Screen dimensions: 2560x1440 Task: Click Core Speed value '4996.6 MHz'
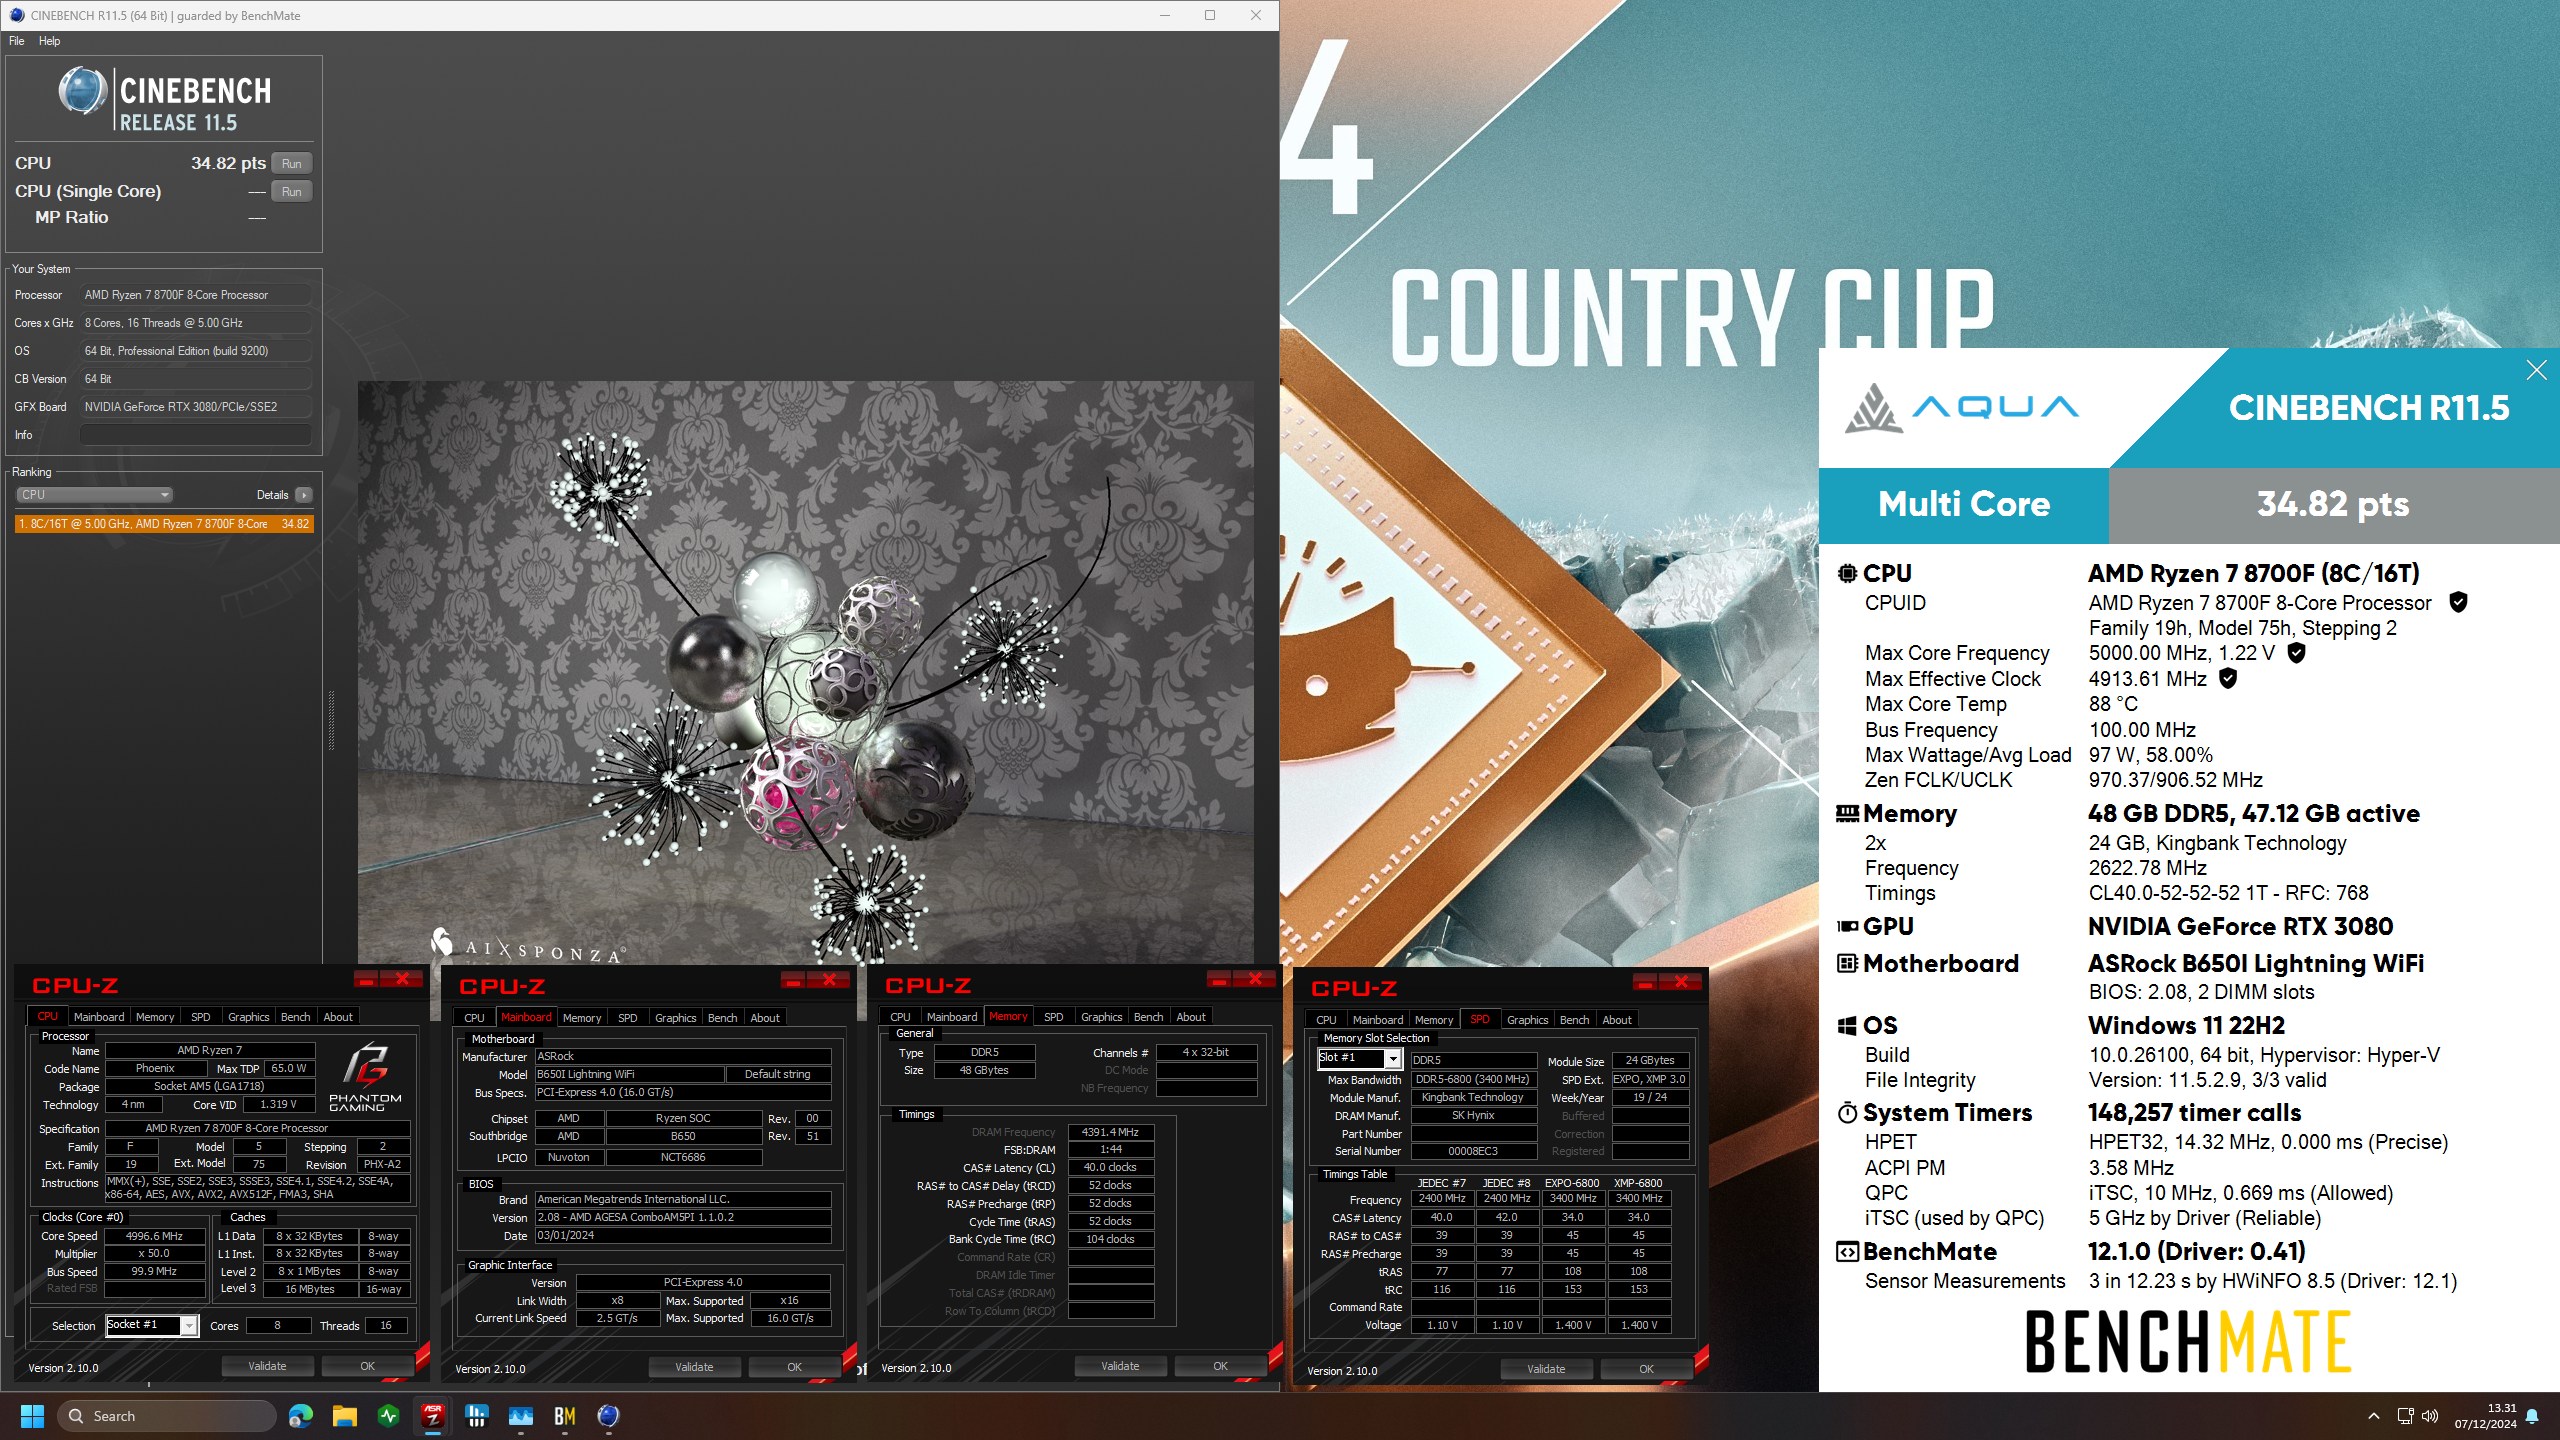point(154,1236)
